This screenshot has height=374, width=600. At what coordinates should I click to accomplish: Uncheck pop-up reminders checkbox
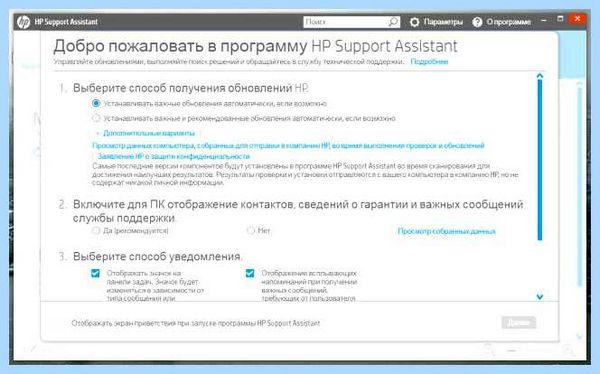250,273
